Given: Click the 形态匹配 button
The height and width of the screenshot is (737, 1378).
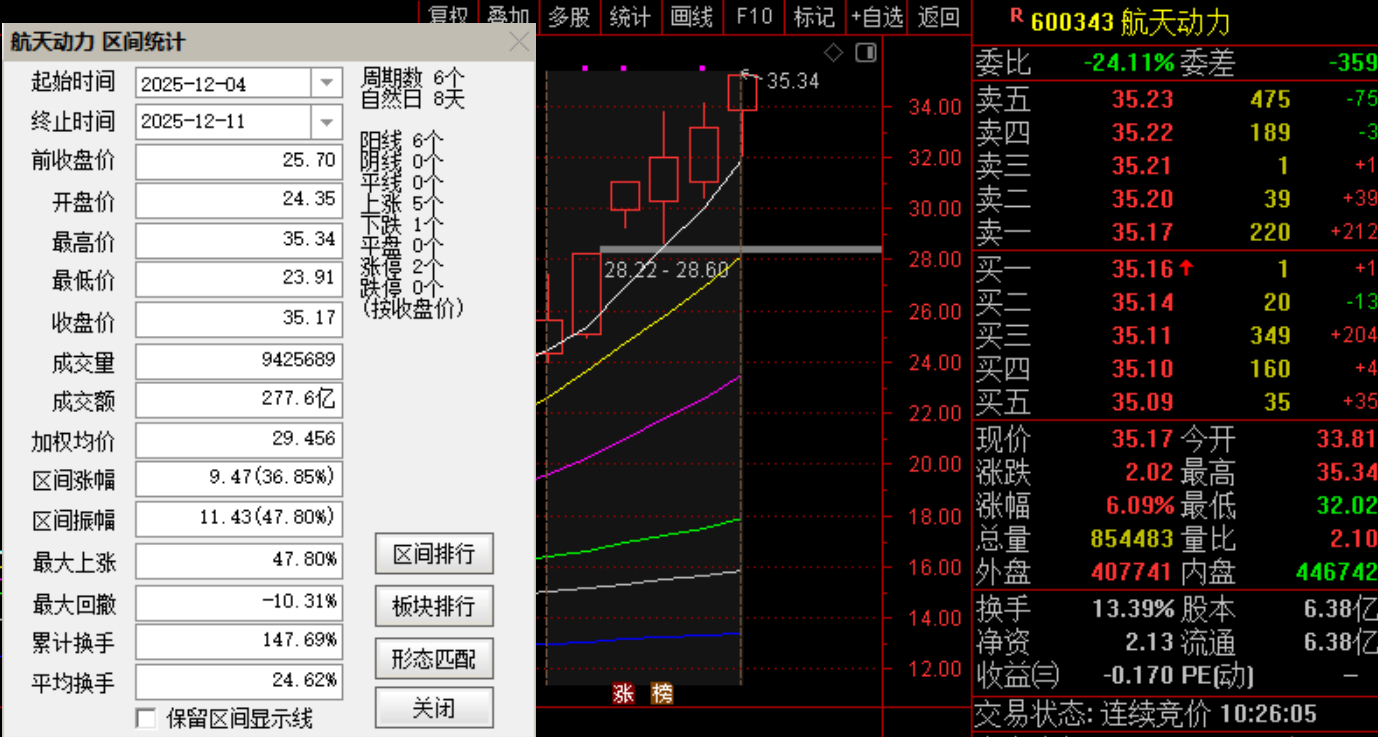Looking at the screenshot, I should click(x=434, y=659).
